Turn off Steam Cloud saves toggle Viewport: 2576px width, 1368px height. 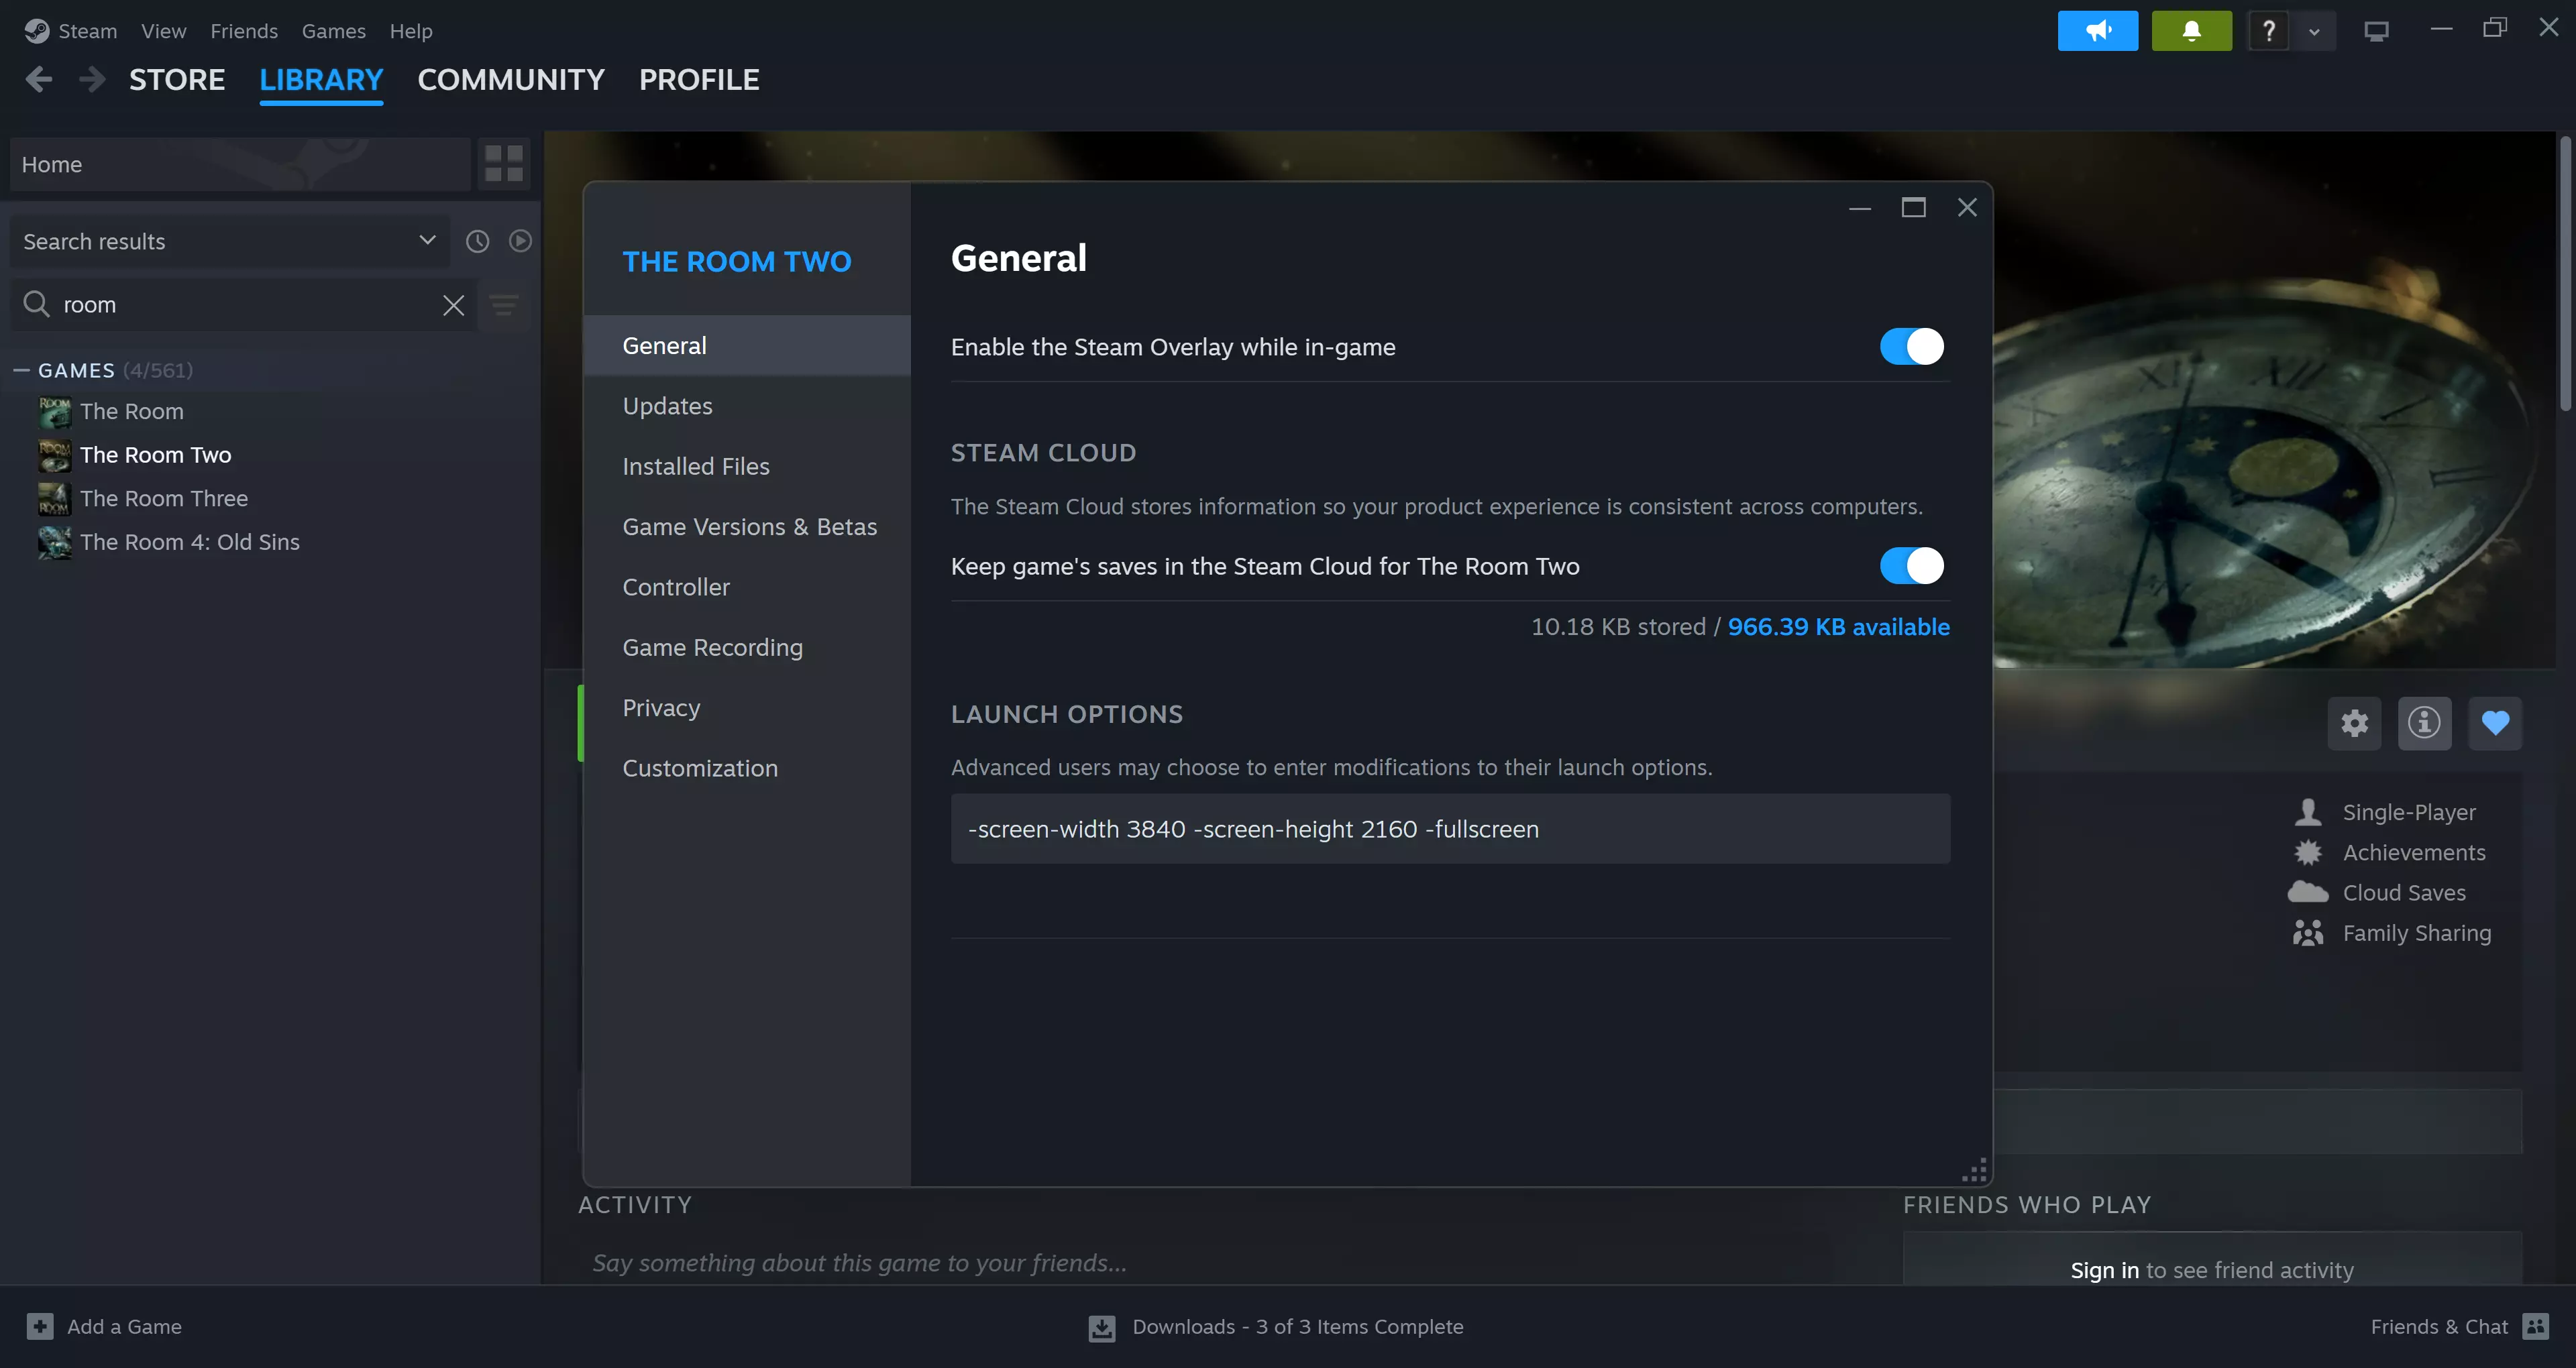1911,566
